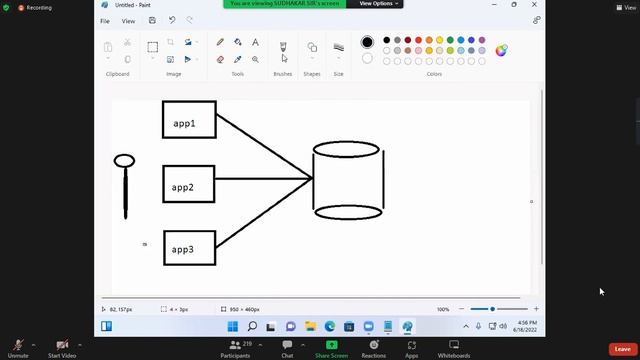
Task: Open the Windows Start menu
Action: tap(233, 326)
